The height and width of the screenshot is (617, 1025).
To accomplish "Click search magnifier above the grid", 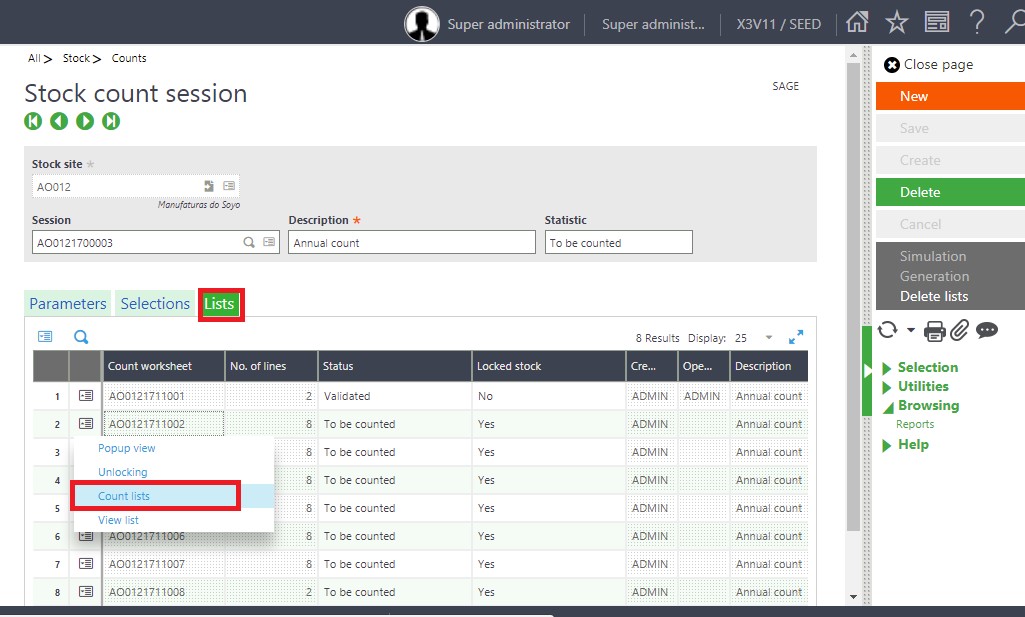I will 81,338.
